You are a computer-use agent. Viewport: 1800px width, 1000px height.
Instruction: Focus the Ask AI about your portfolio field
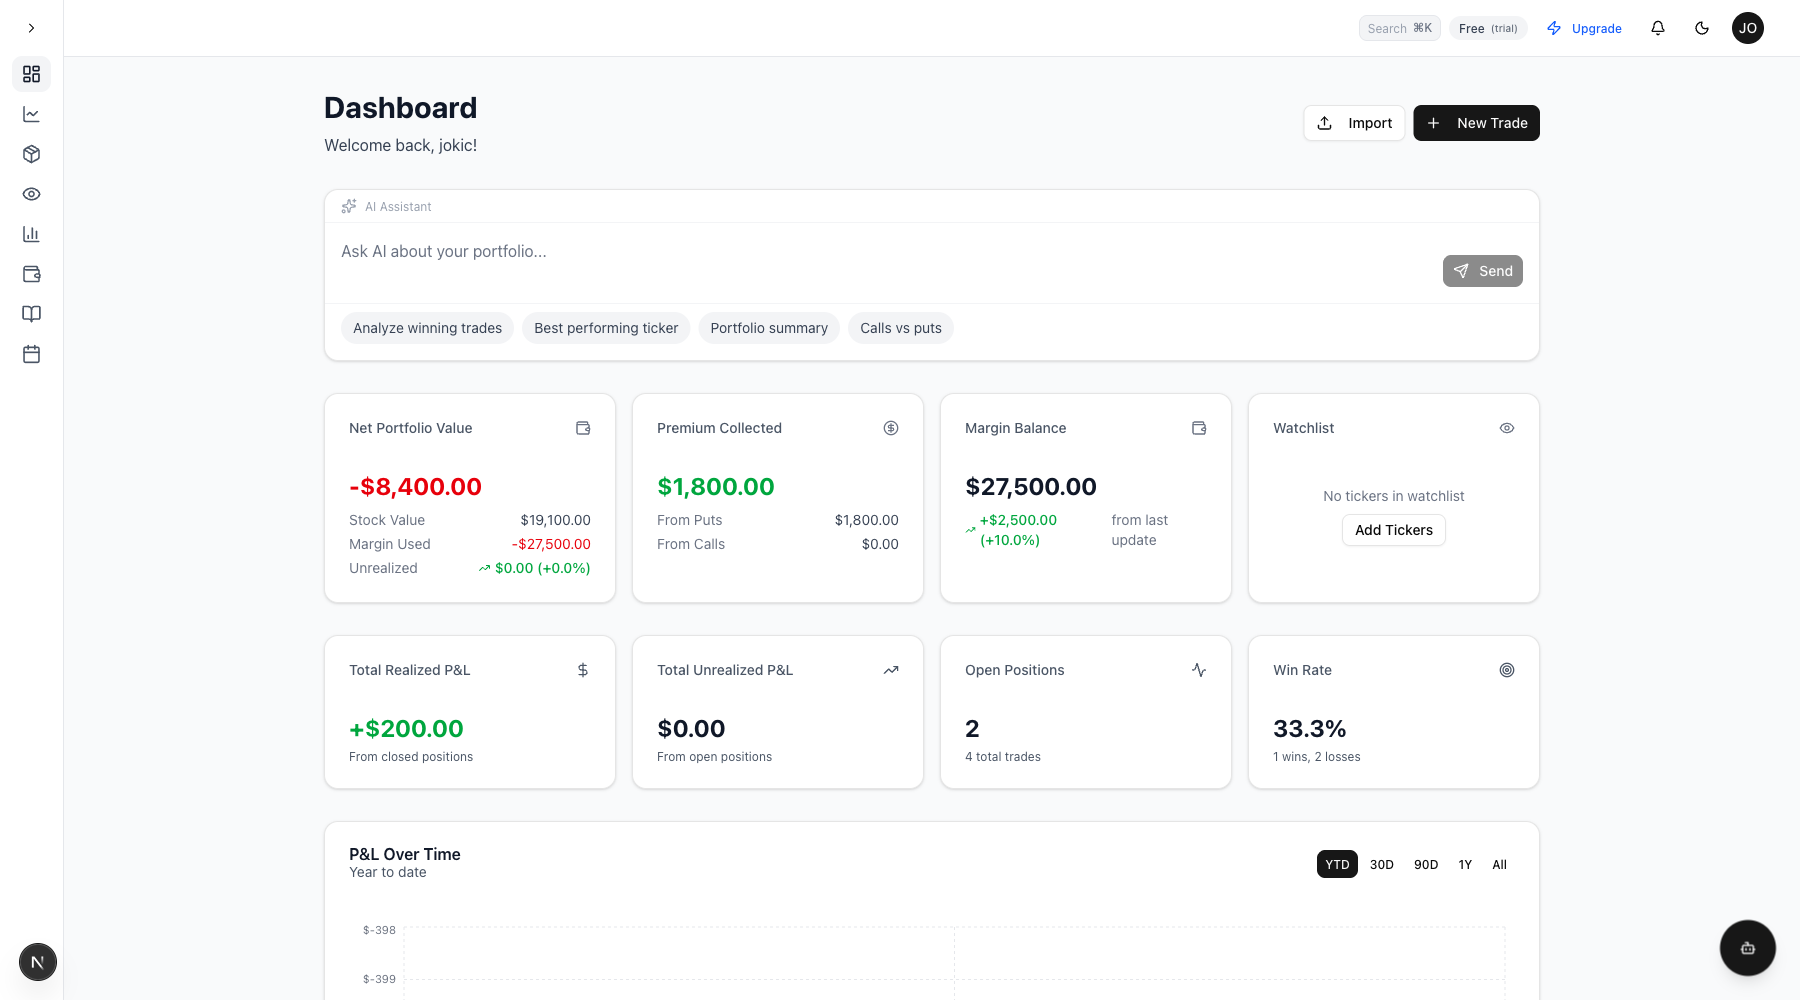(x=880, y=252)
